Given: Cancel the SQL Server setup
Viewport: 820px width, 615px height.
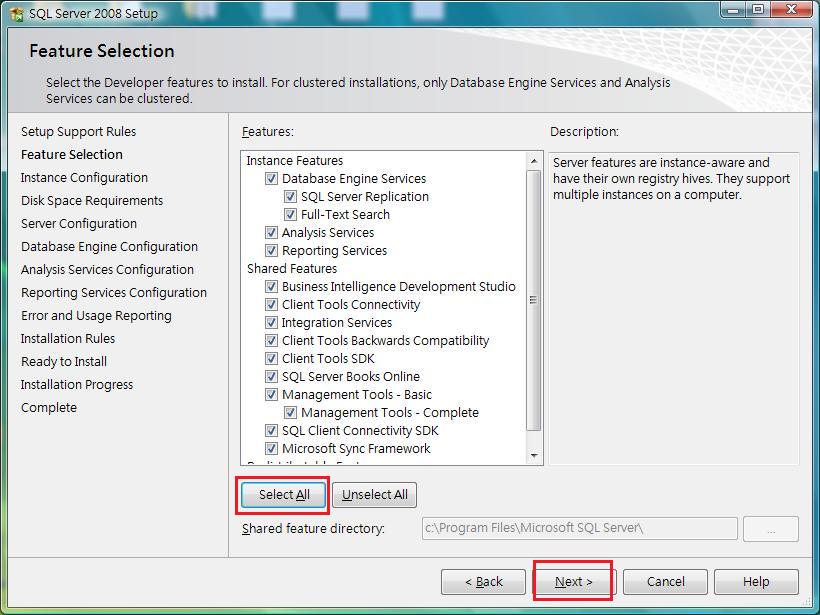Looking at the screenshot, I should point(665,582).
